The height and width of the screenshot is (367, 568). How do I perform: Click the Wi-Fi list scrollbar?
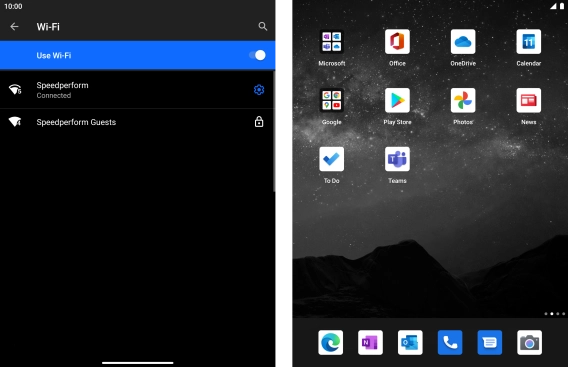(274, 131)
